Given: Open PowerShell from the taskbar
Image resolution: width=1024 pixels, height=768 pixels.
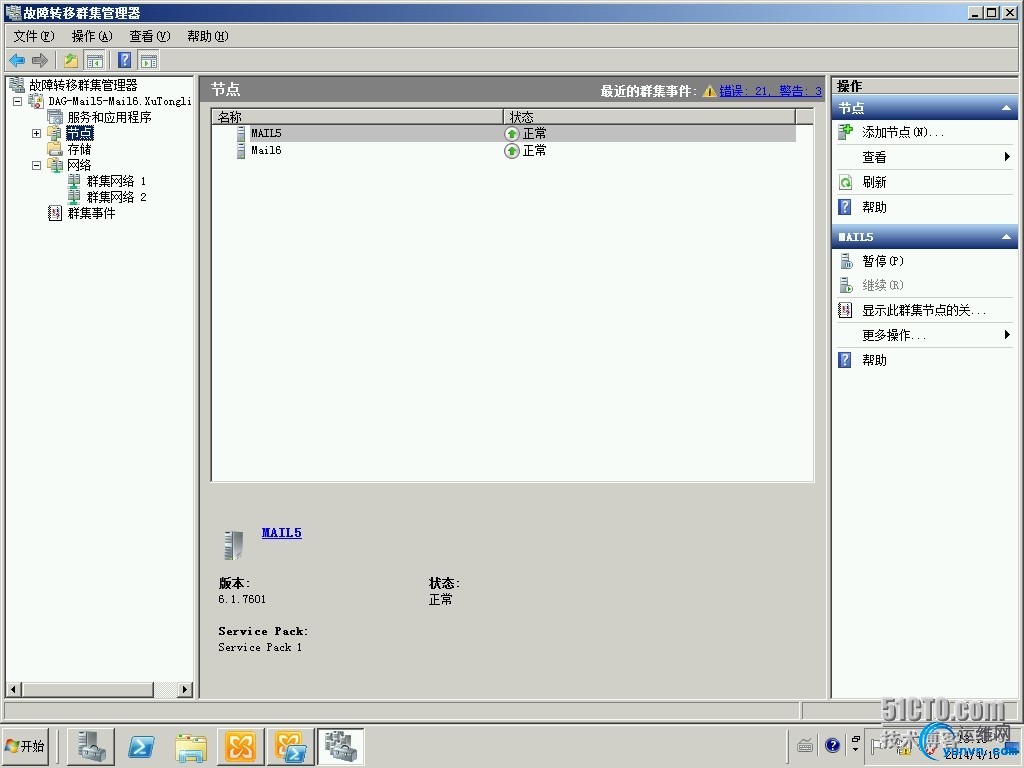Looking at the screenshot, I should (141, 746).
